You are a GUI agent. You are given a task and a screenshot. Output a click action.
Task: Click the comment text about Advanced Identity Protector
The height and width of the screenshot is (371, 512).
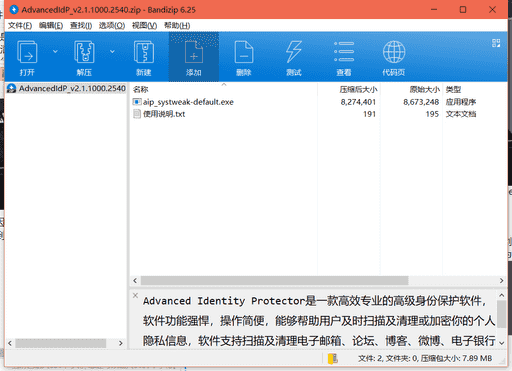point(319,321)
